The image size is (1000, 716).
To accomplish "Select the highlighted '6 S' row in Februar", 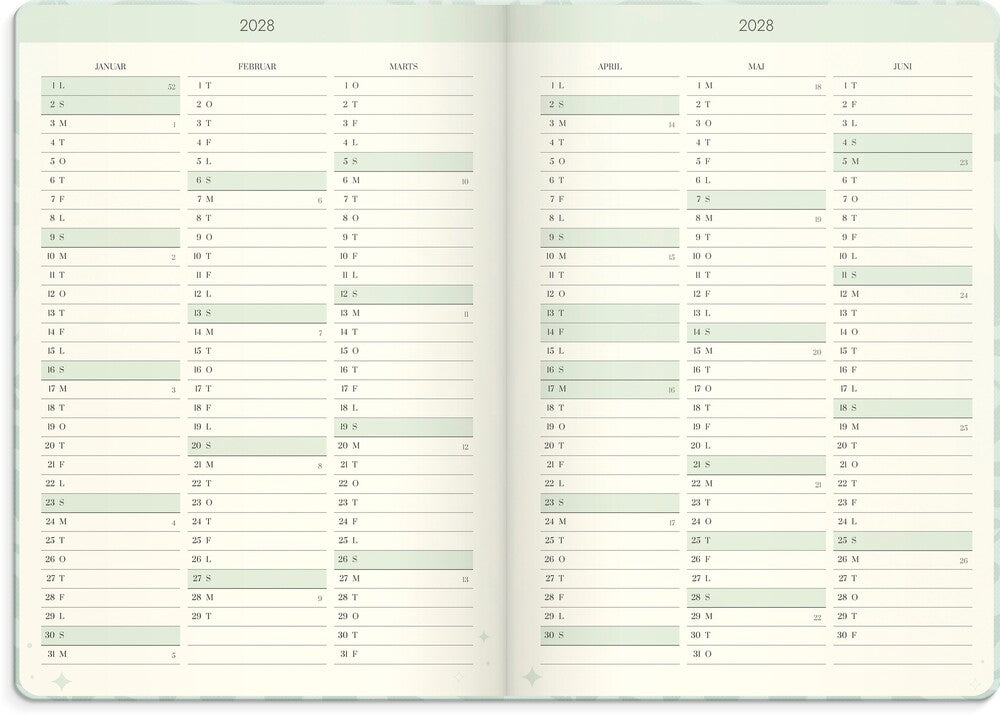I will coord(257,181).
